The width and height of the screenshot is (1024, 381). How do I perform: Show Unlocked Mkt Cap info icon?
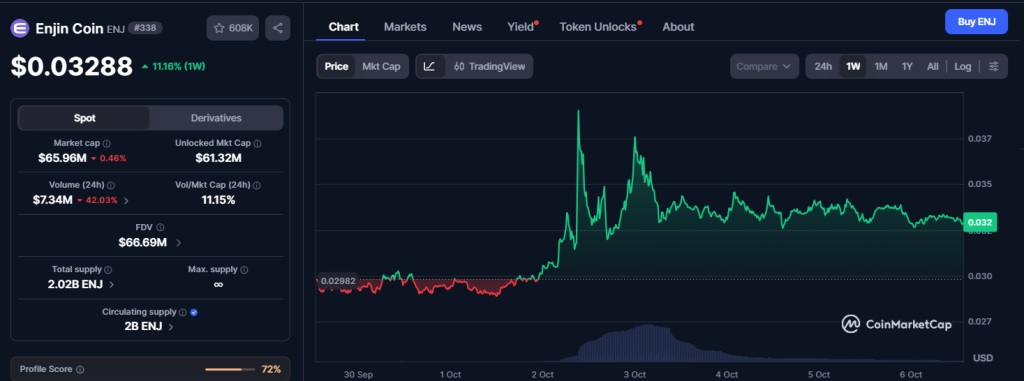pyautogui.click(x=257, y=143)
